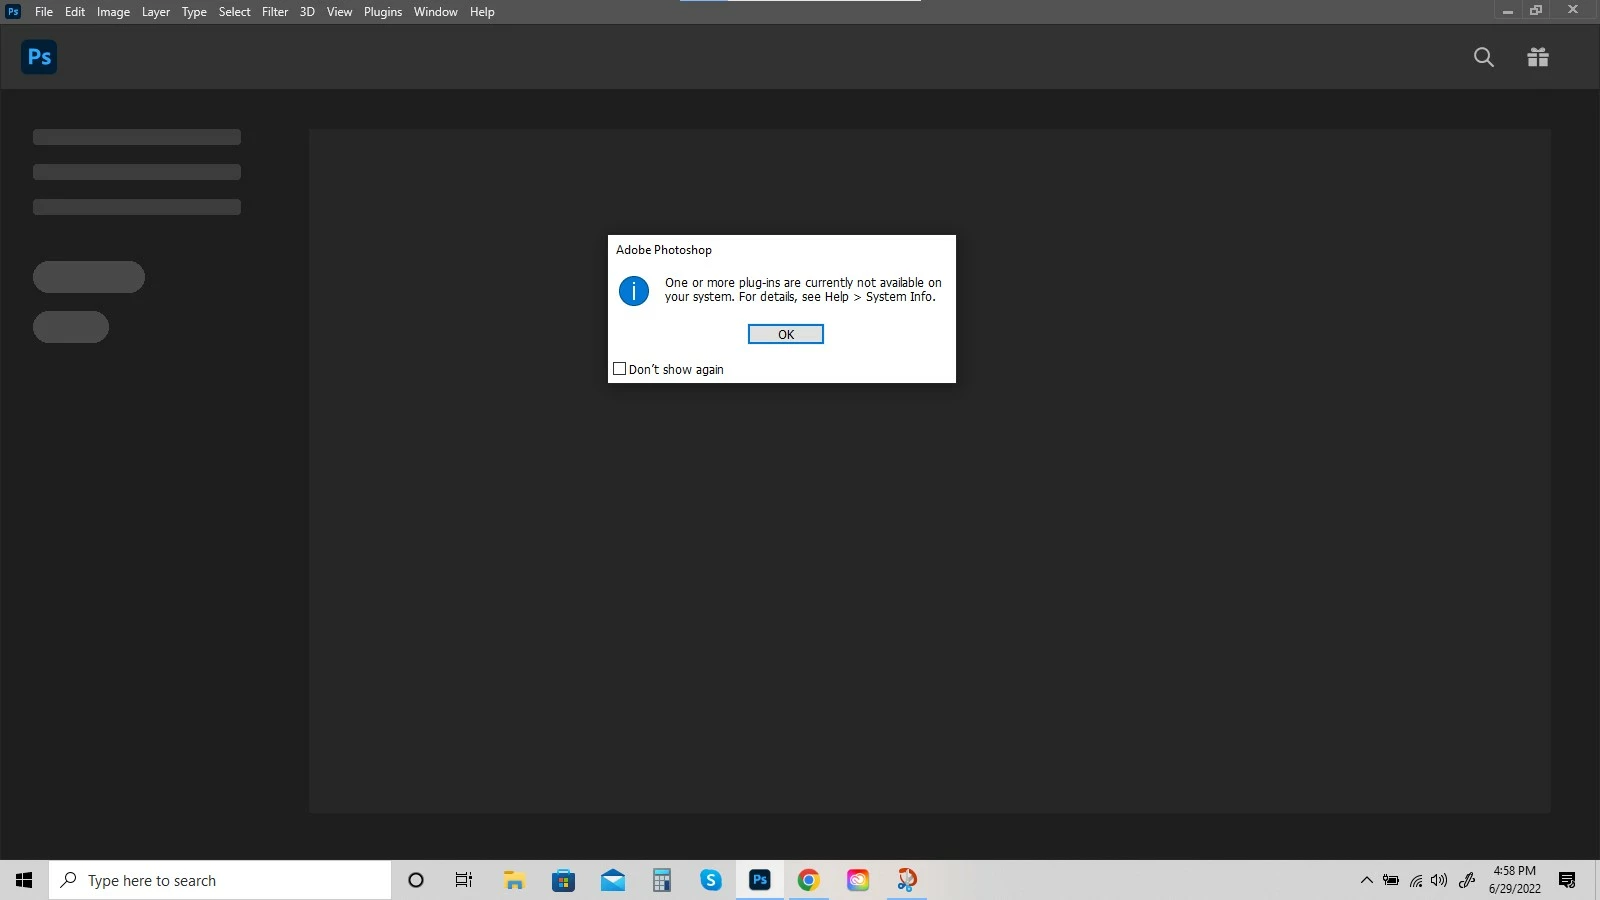Open the Layer menu
1600x900 pixels.
click(156, 12)
